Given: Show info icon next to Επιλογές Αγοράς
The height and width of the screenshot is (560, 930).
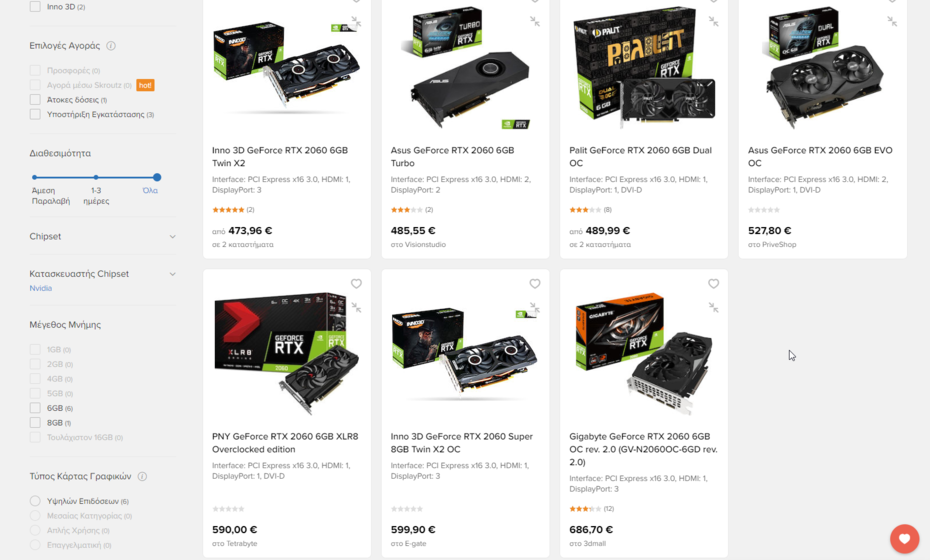Looking at the screenshot, I should pos(111,46).
